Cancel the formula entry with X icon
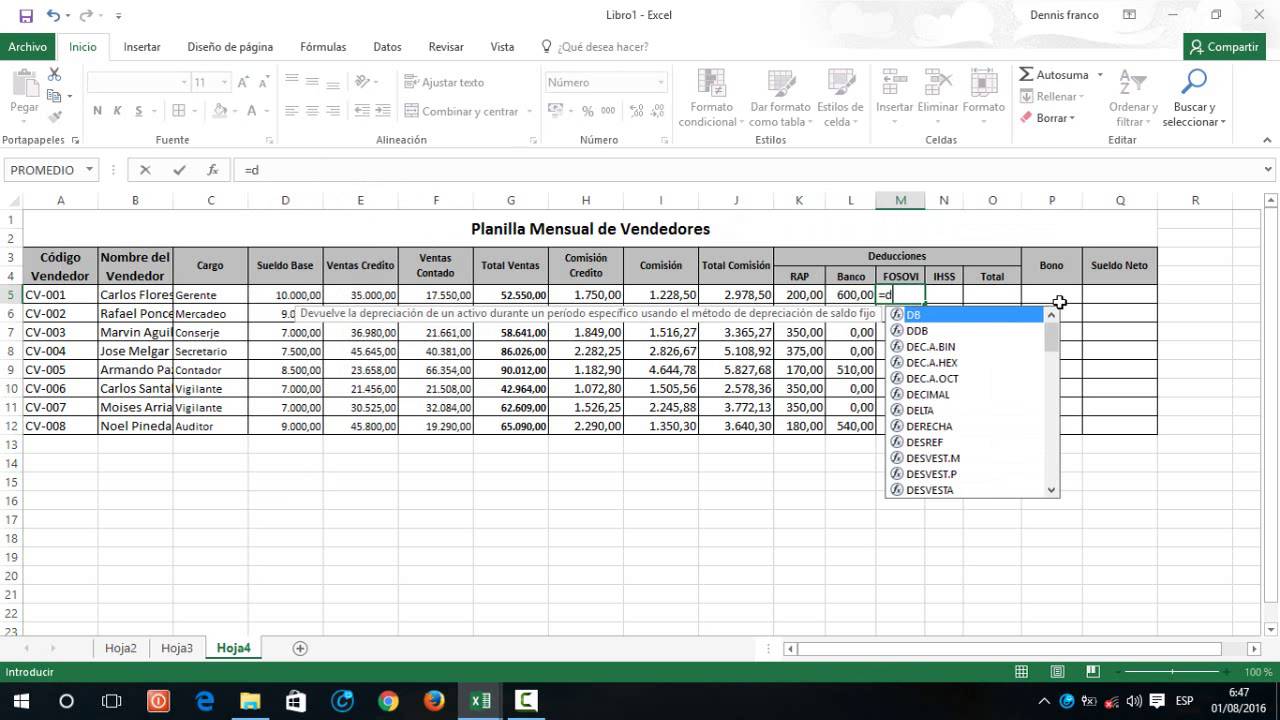The width and height of the screenshot is (1280, 720). pyautogui.click(x=145, y=170)
